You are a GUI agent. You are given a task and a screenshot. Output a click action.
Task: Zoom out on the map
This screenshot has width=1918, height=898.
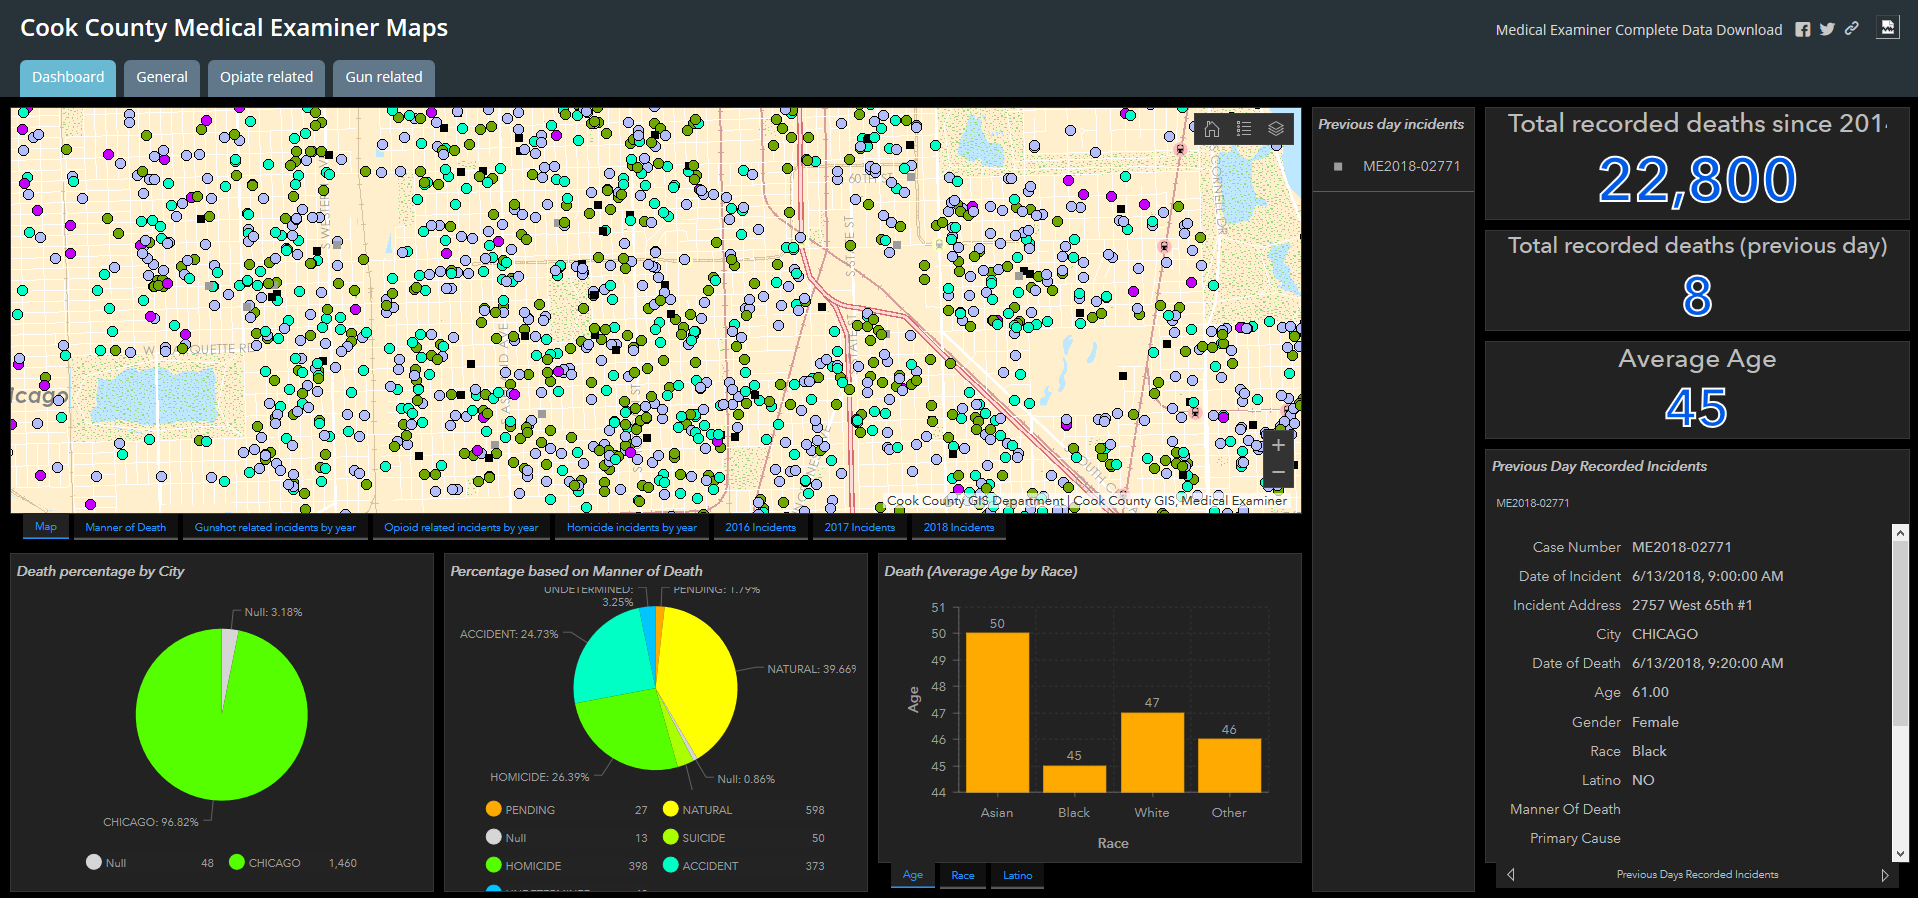click(1278, 473)
